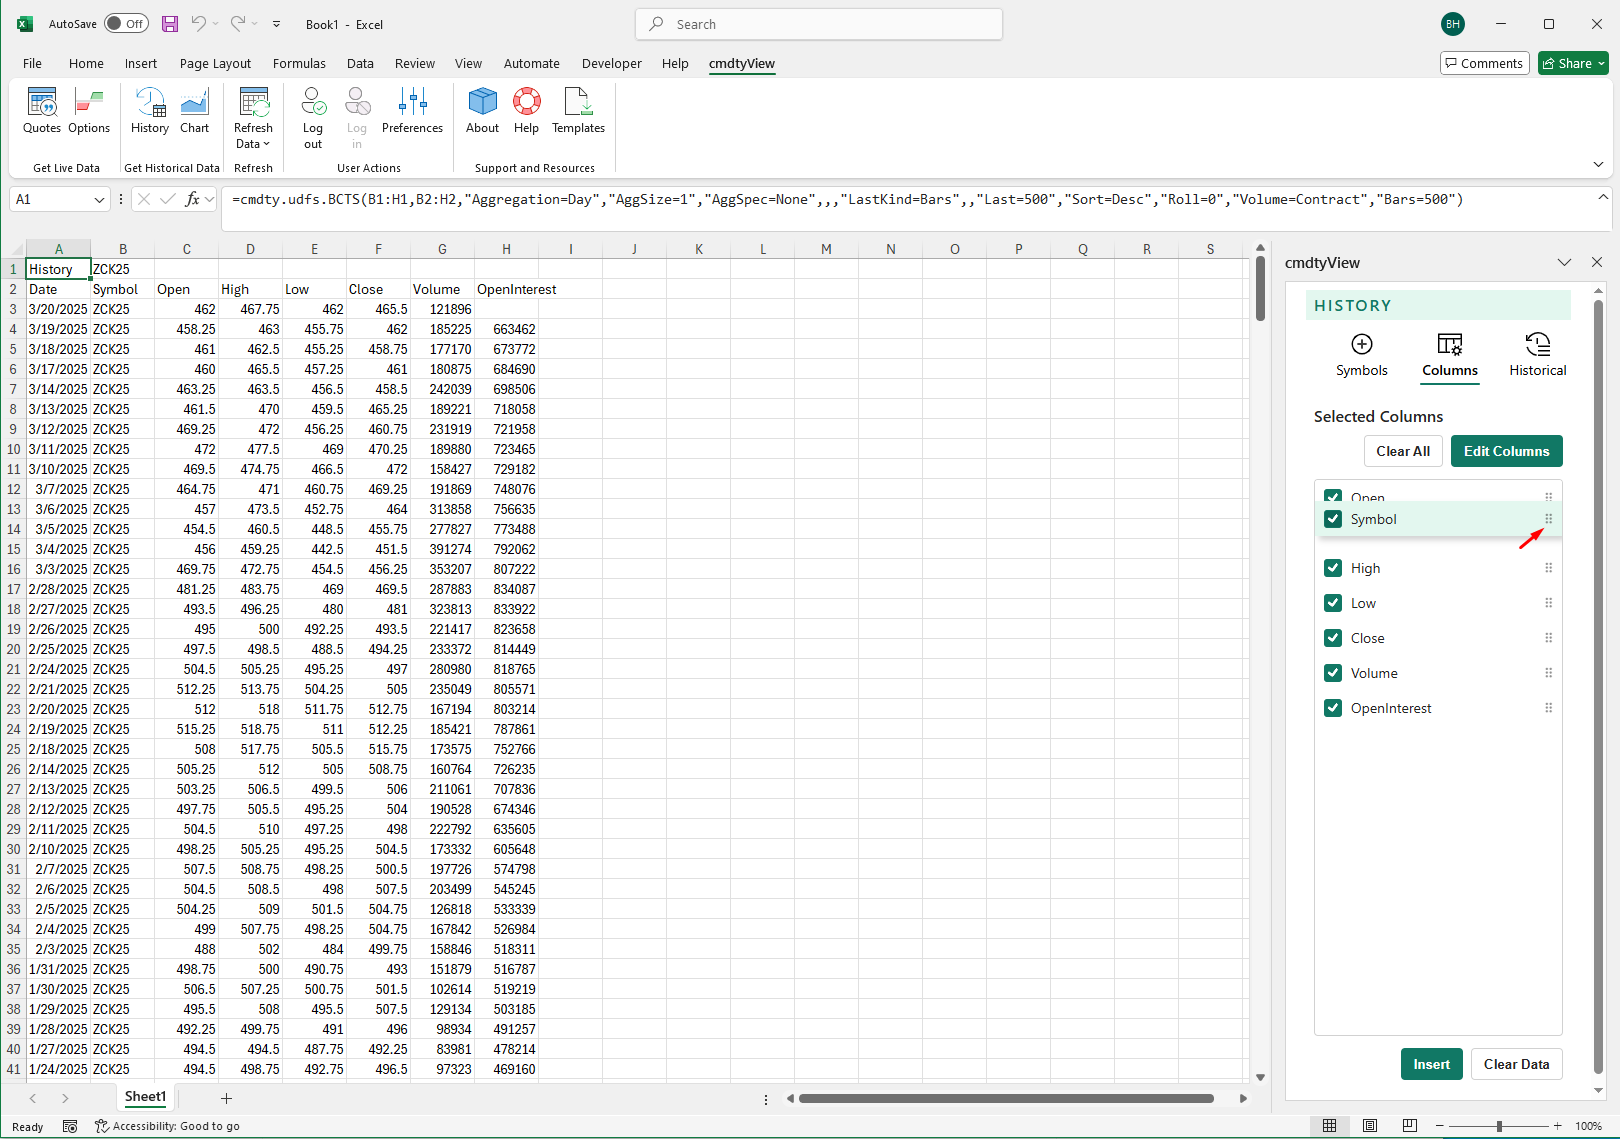Image resolution: width=1620 pixels, height=1139 pixels.
Task: Open Customize Quick Access Toolbar dropdown
Action: tap(277, 24)
